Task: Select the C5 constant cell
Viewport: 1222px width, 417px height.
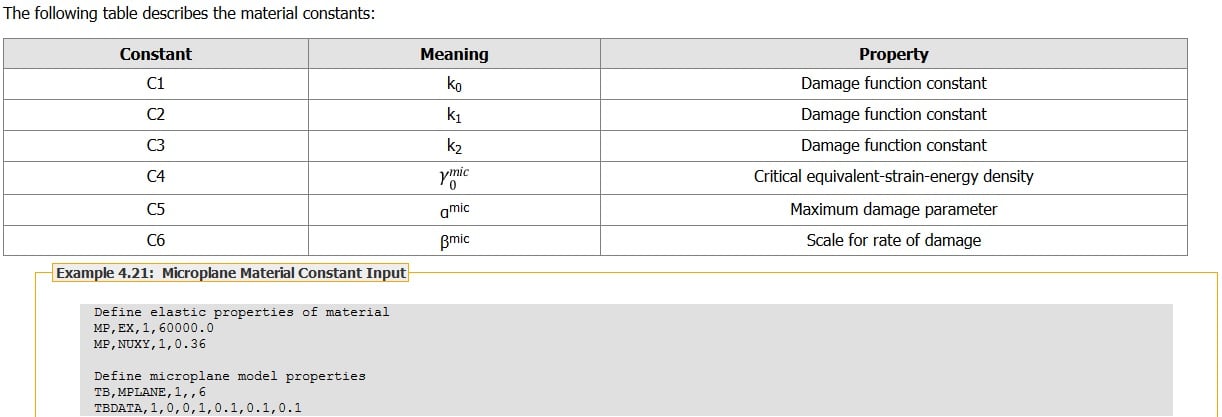Action: click(x=155, y=210)
